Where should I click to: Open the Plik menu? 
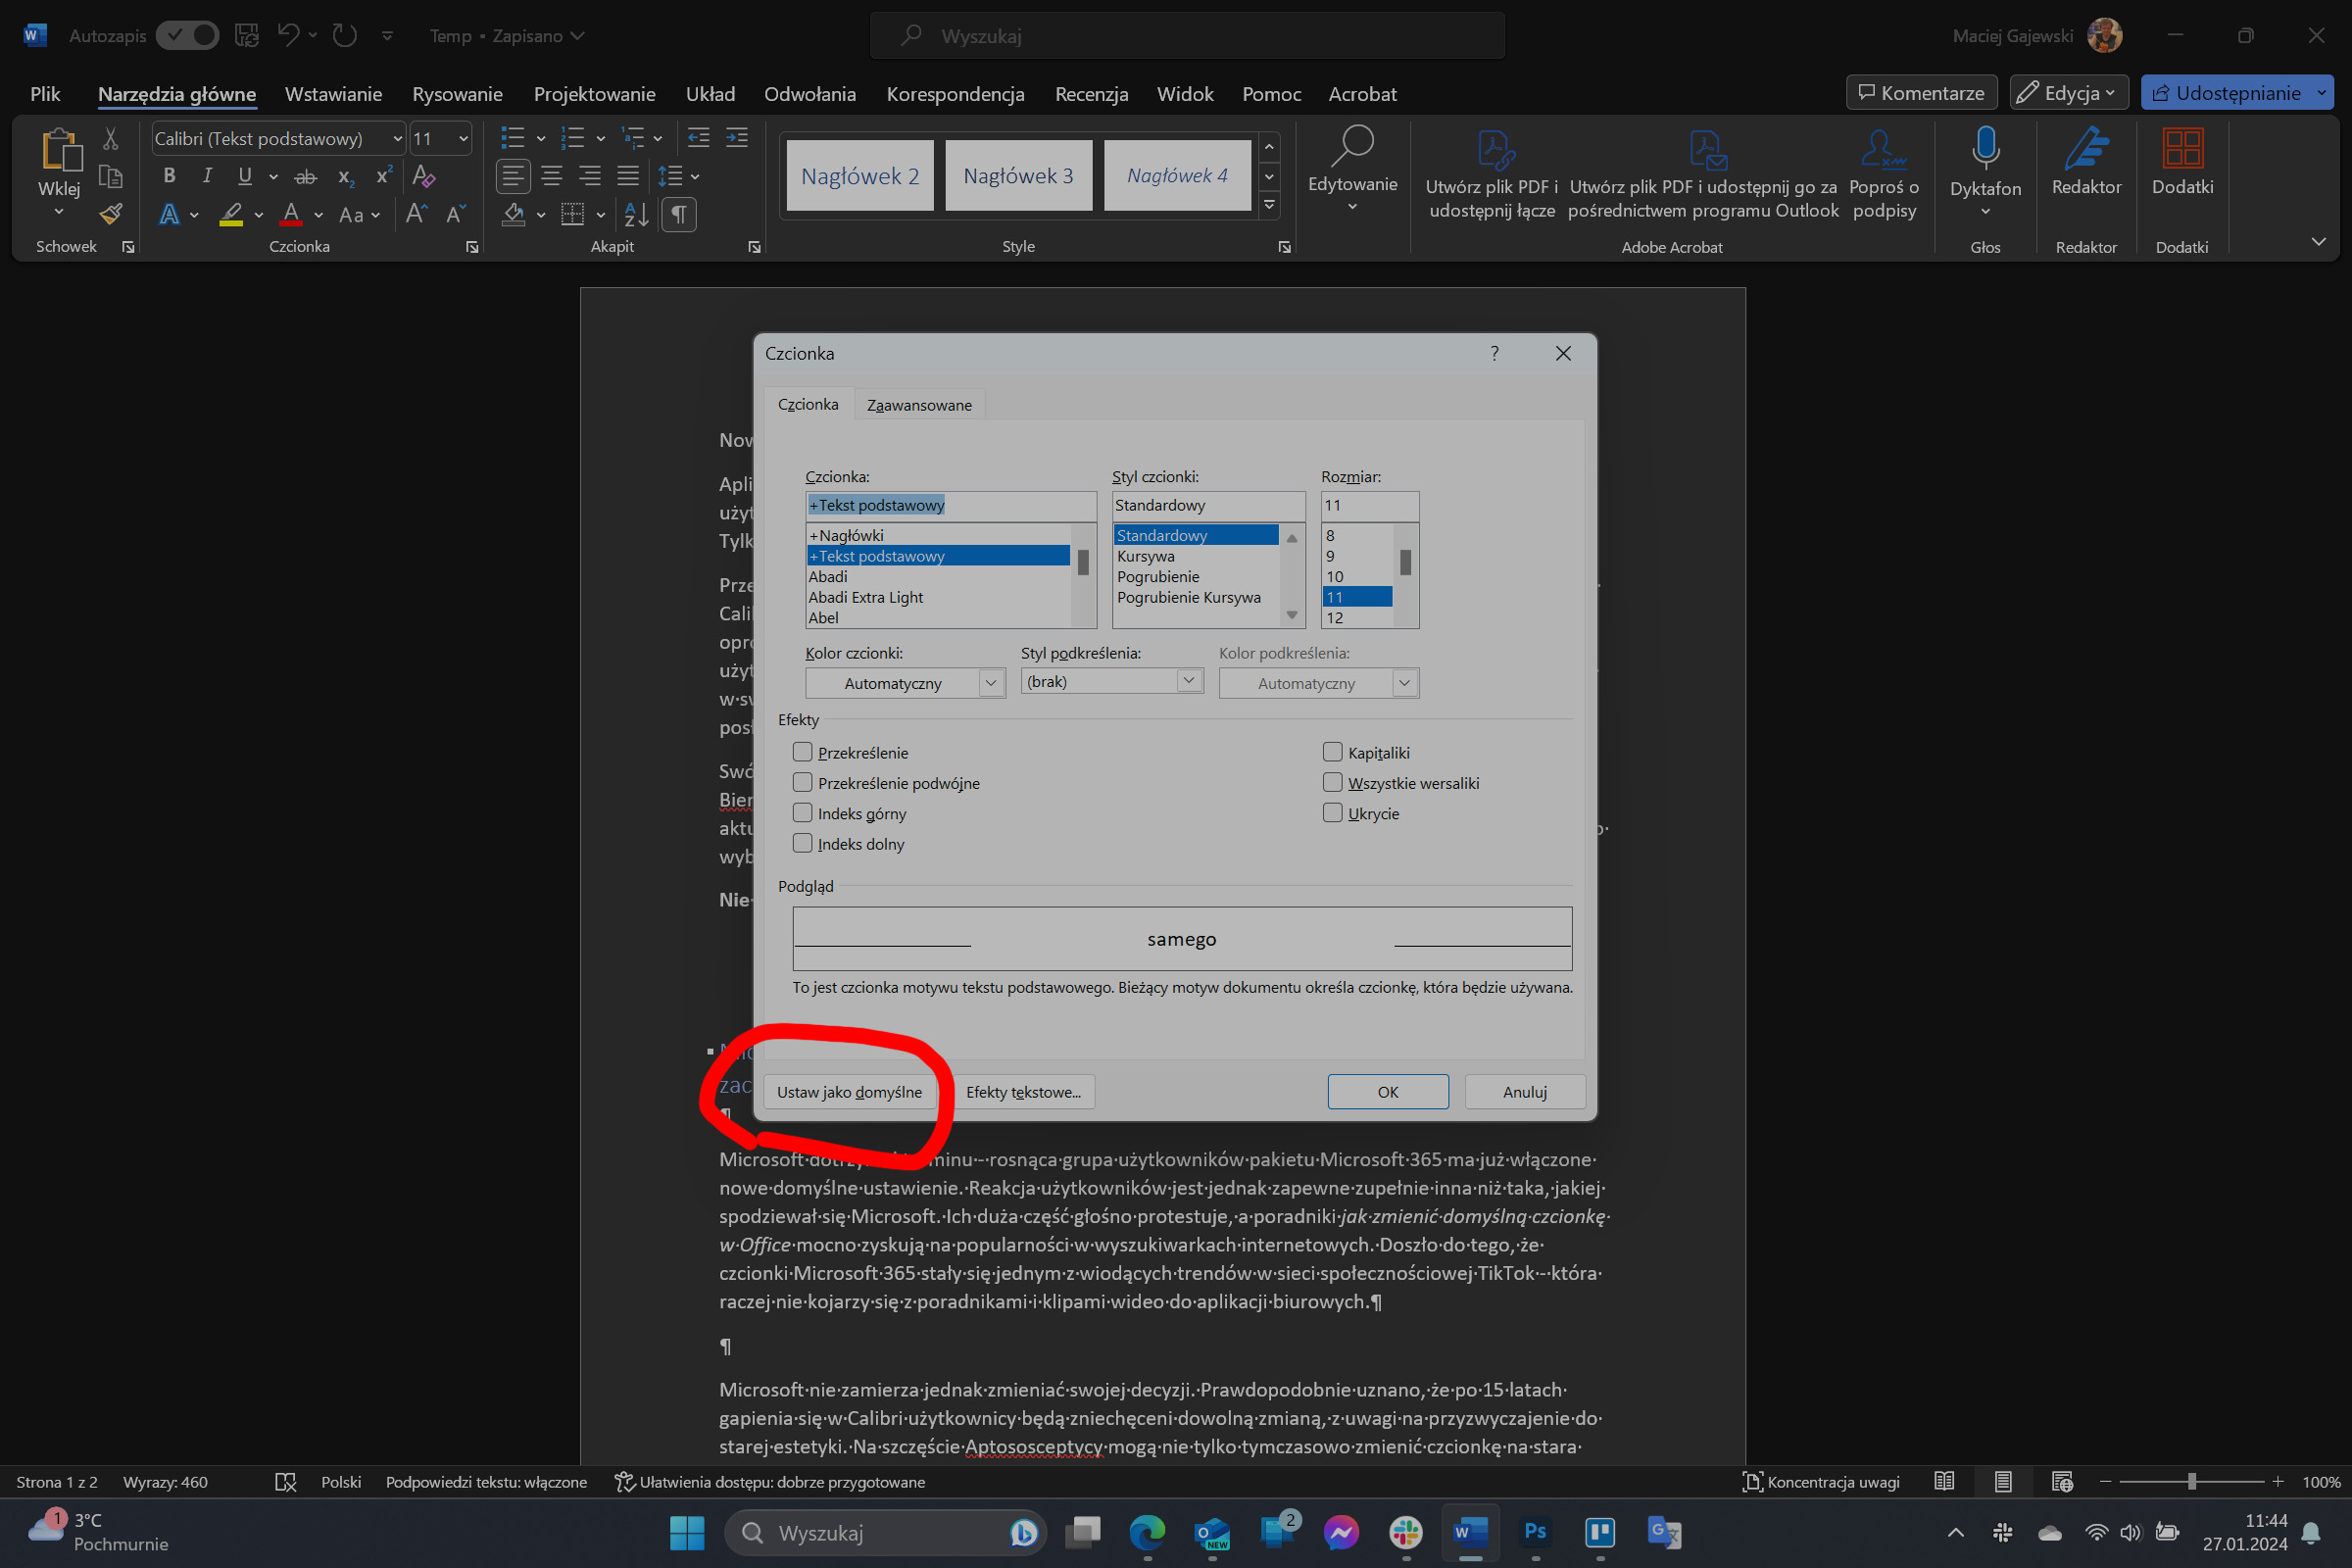click(x=45, y=94)
